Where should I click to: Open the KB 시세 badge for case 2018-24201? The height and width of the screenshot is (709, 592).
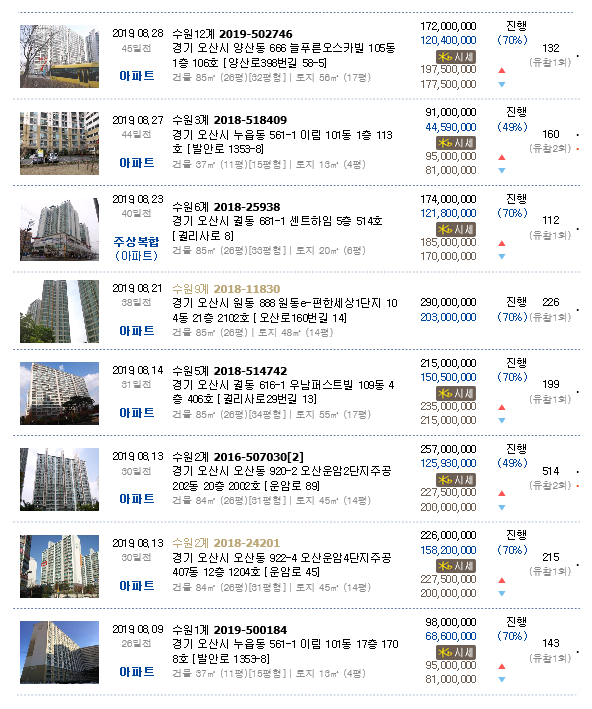coord(455,566)
